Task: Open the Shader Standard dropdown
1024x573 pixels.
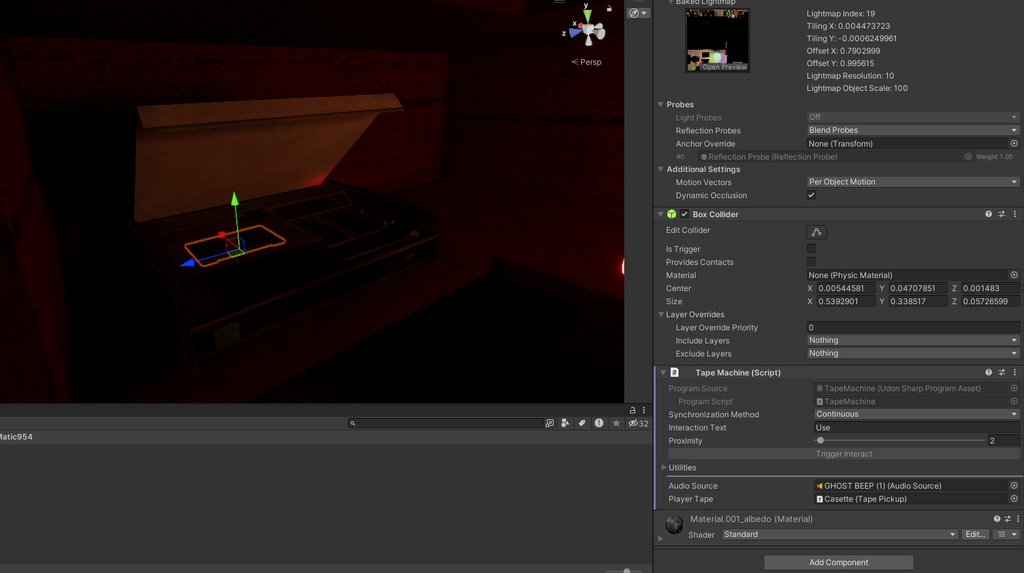Action: (x=840, y=534)
